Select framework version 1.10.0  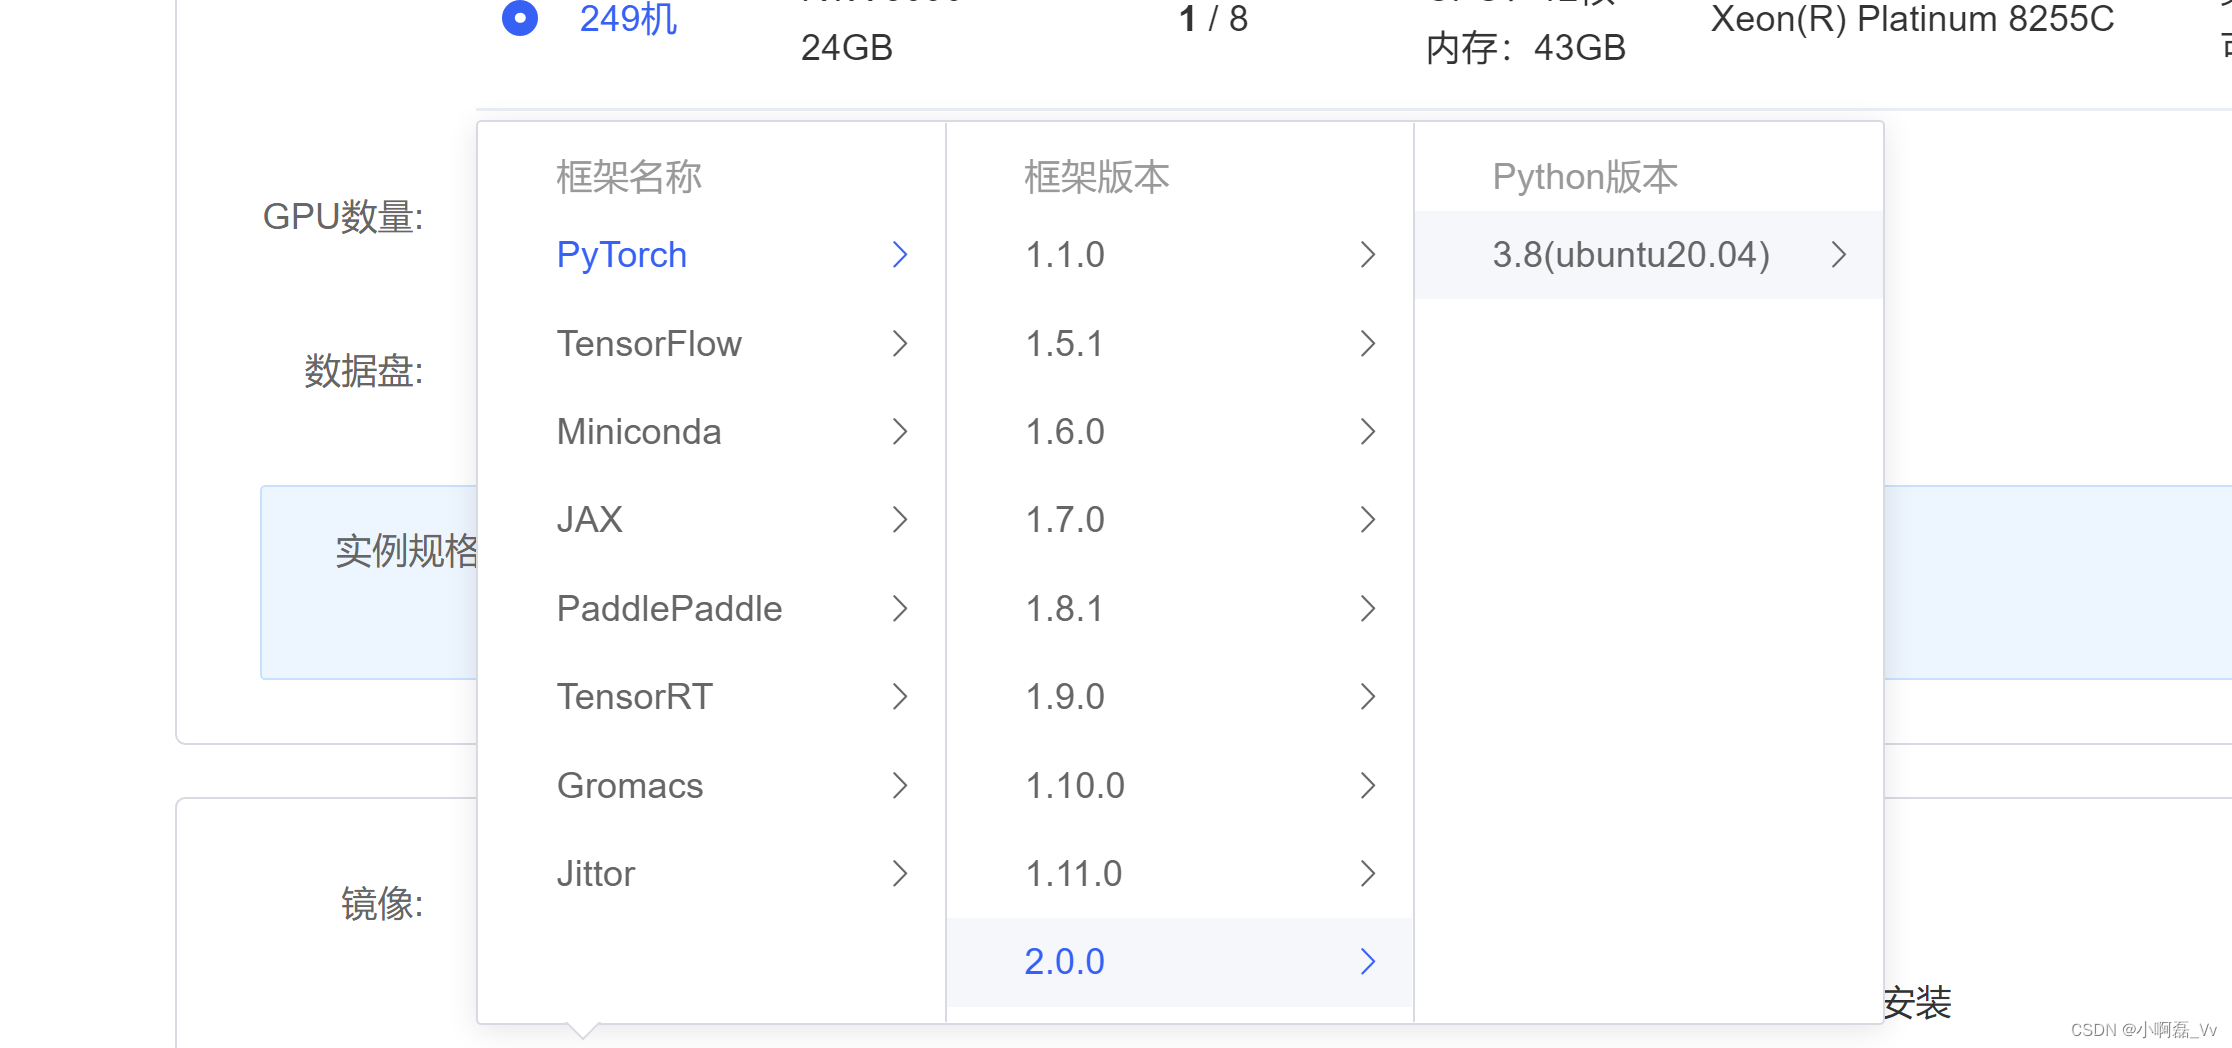[1075, 786]
